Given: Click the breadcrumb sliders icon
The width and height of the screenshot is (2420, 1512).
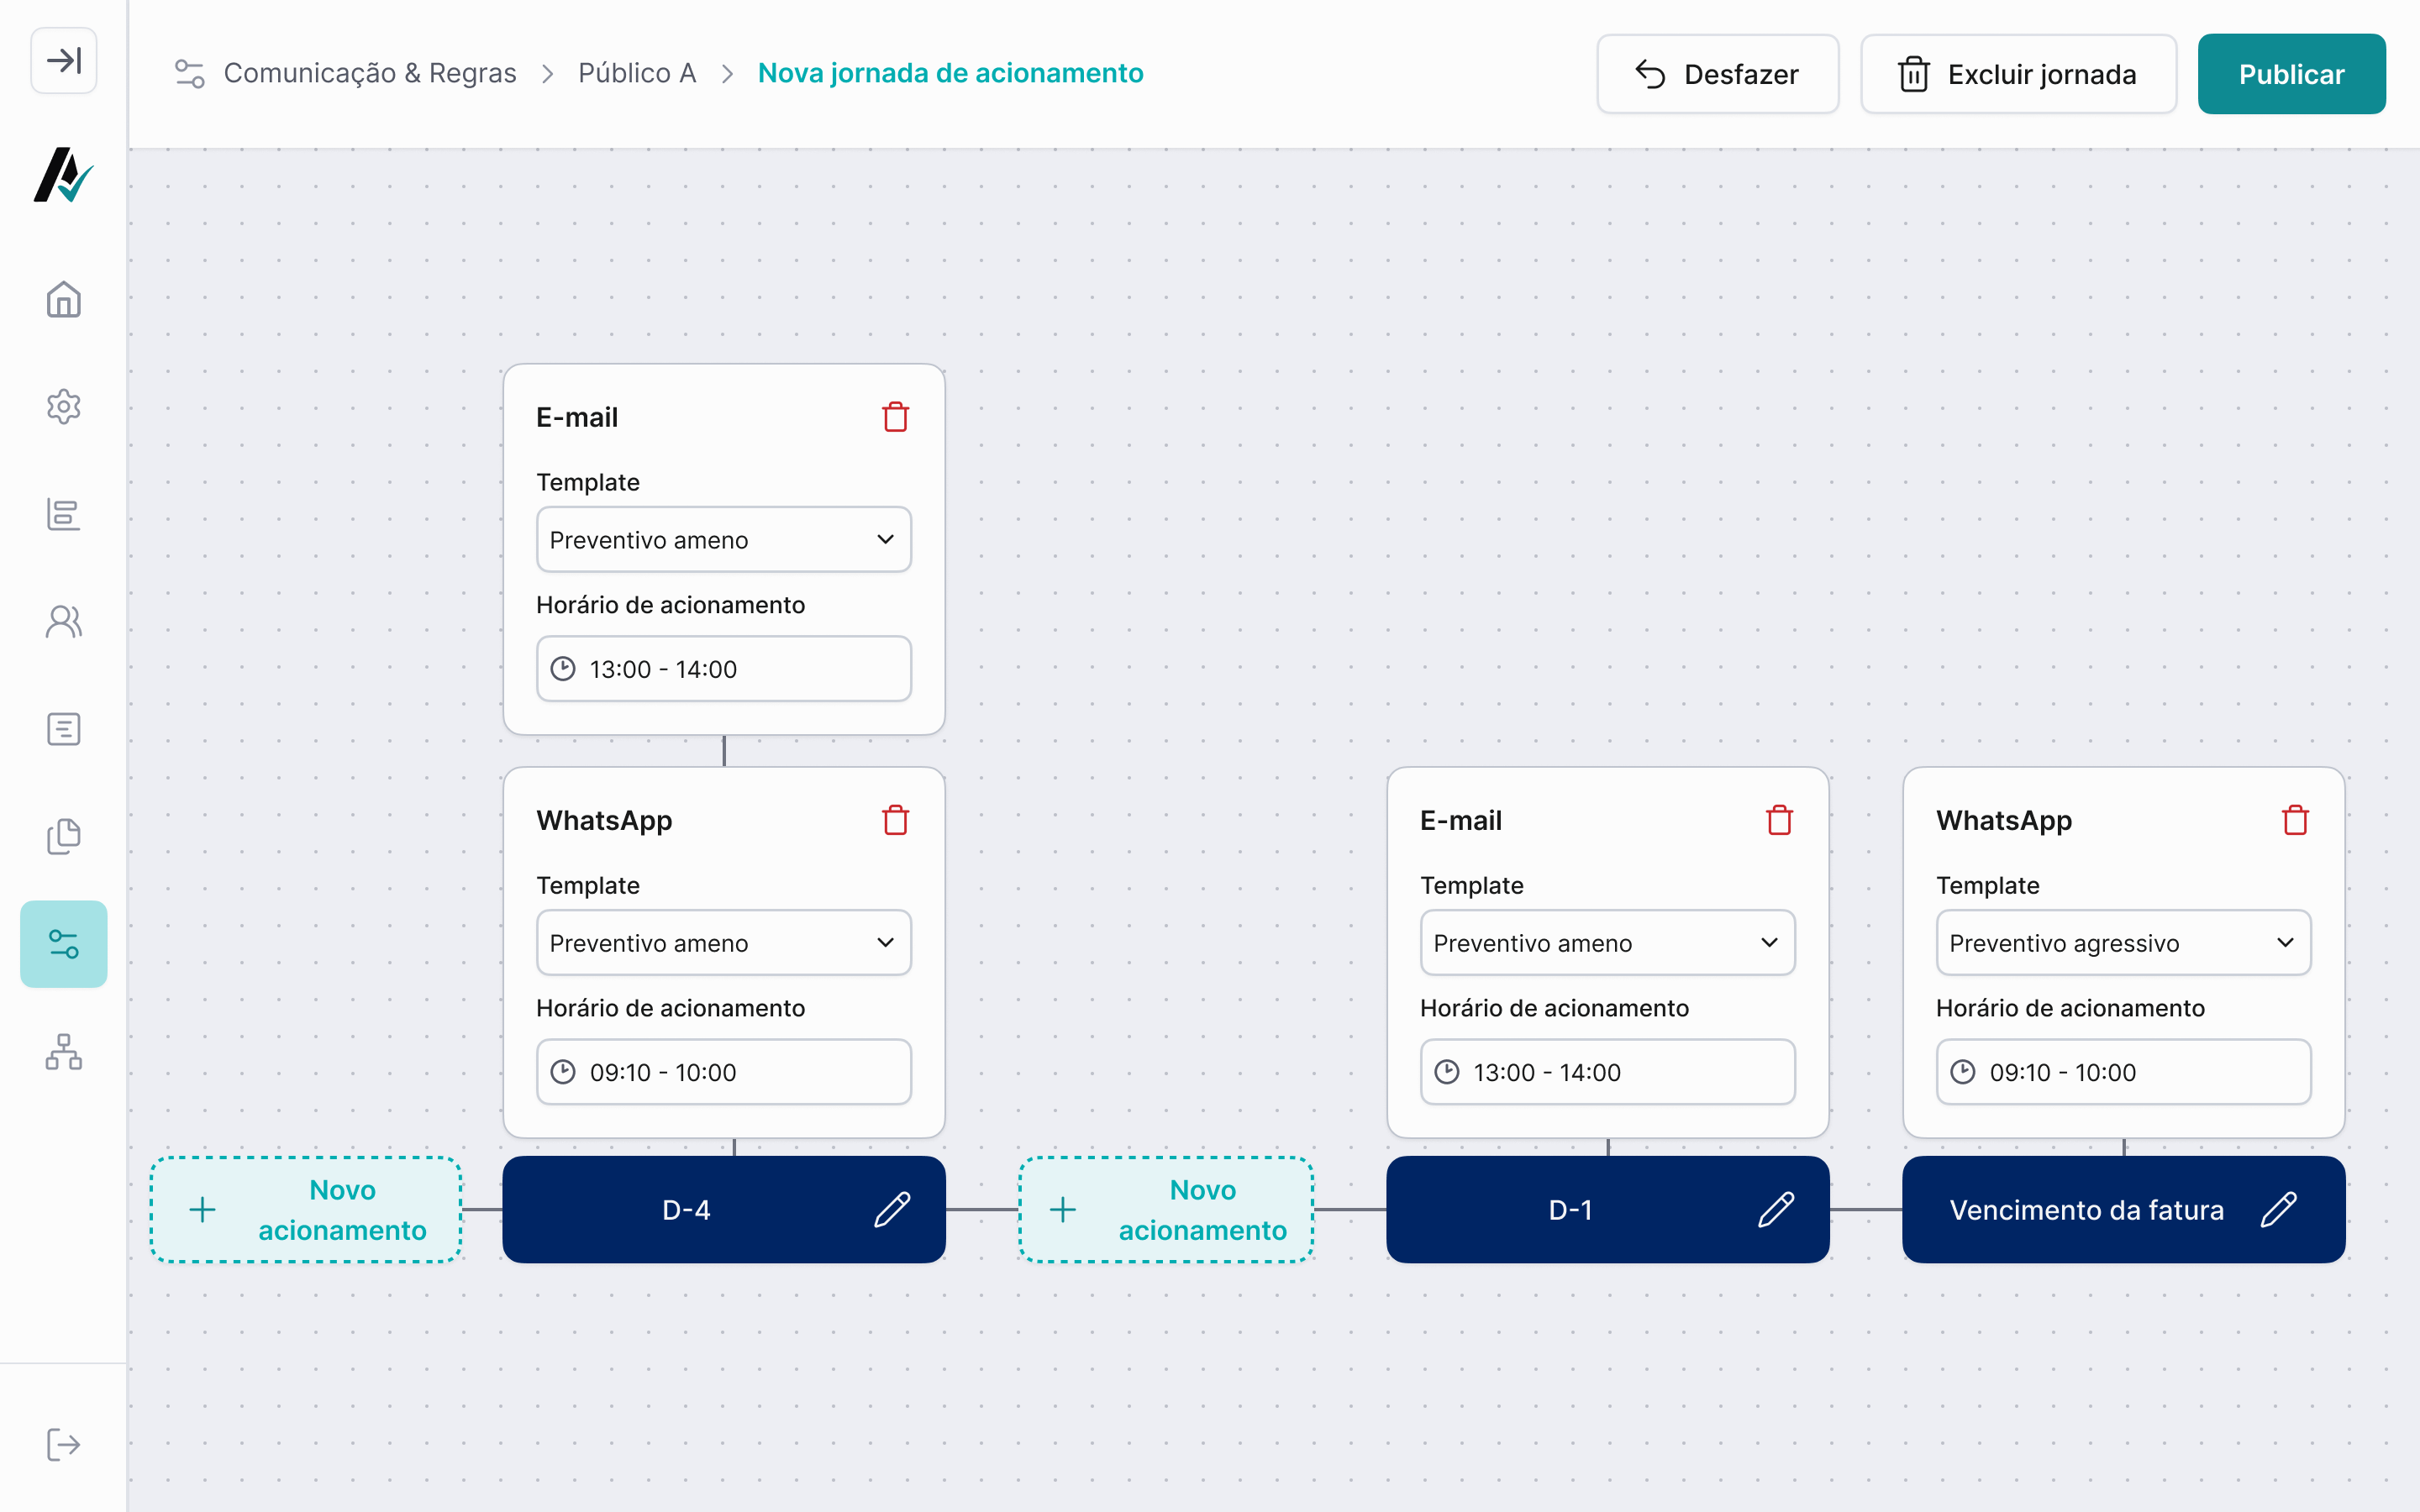Looking at the screenshot, I should click(190, 73).
